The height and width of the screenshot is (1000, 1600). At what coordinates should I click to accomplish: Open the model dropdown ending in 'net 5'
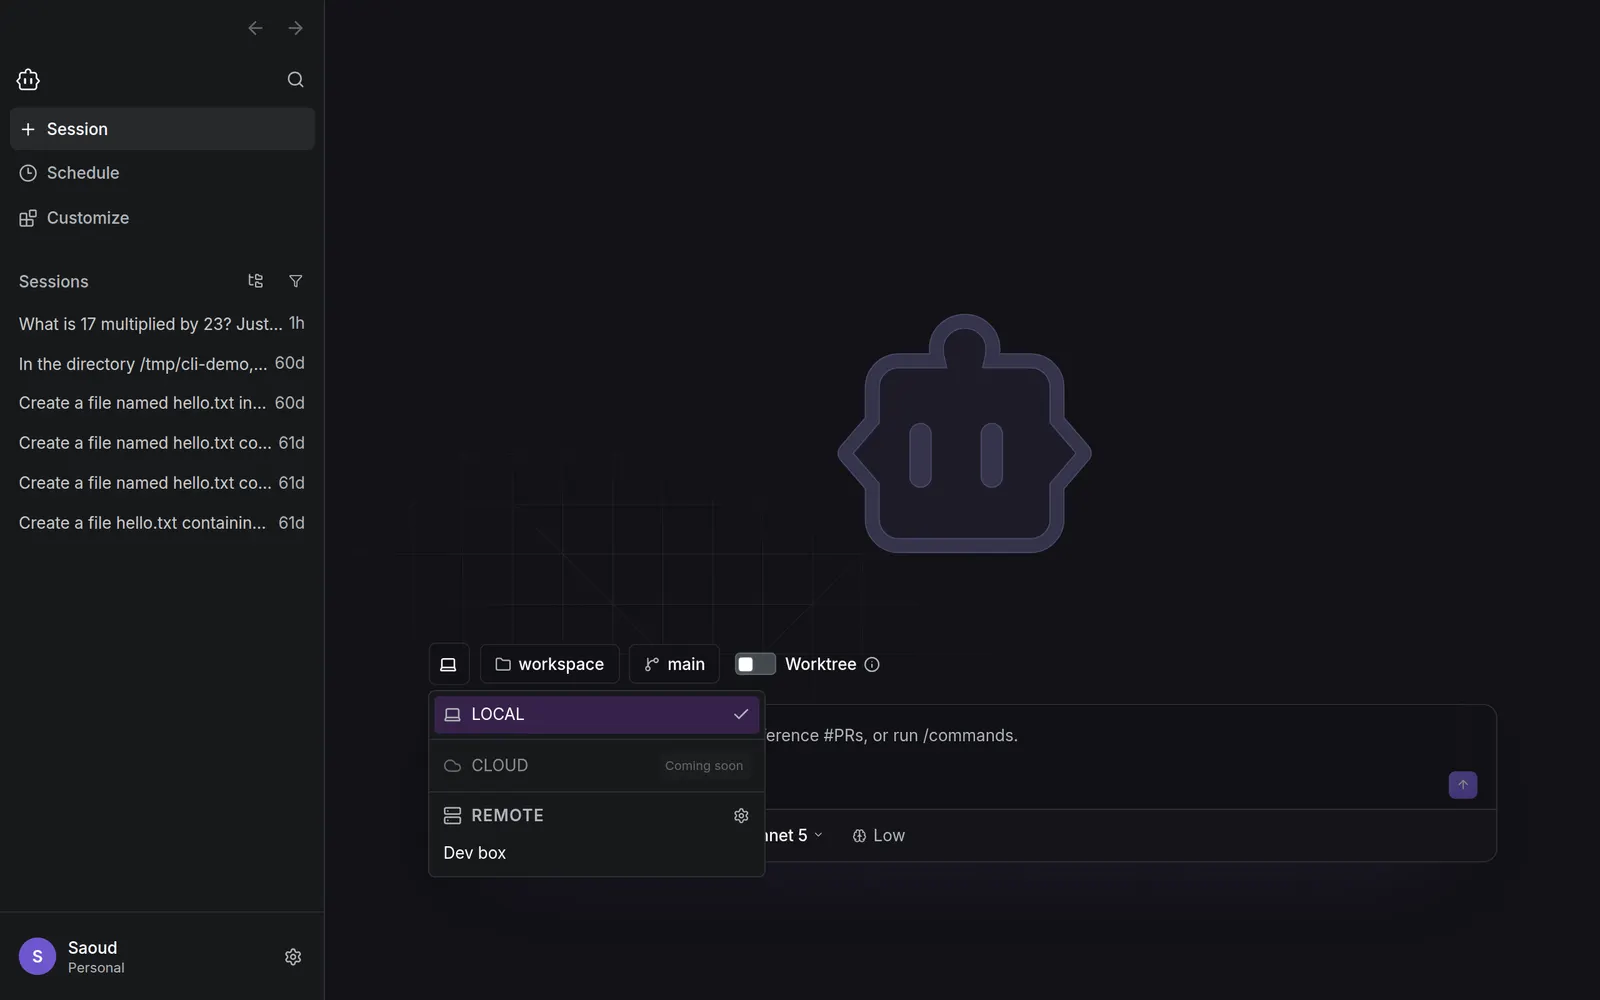[795, 835]
